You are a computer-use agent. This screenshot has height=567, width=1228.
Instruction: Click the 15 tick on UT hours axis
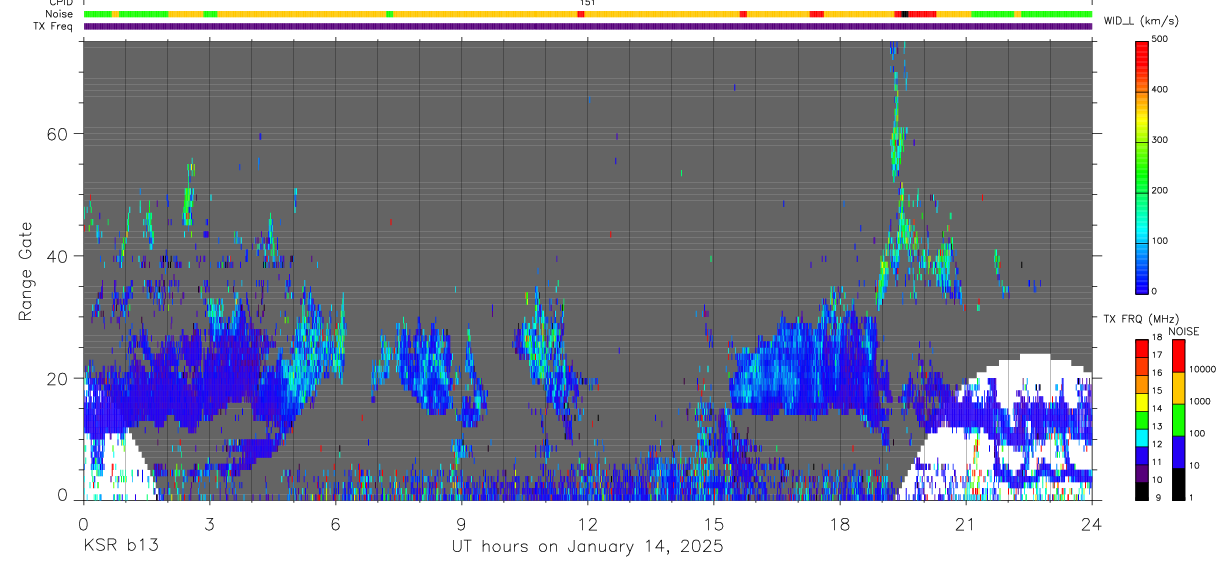point(714,524)
